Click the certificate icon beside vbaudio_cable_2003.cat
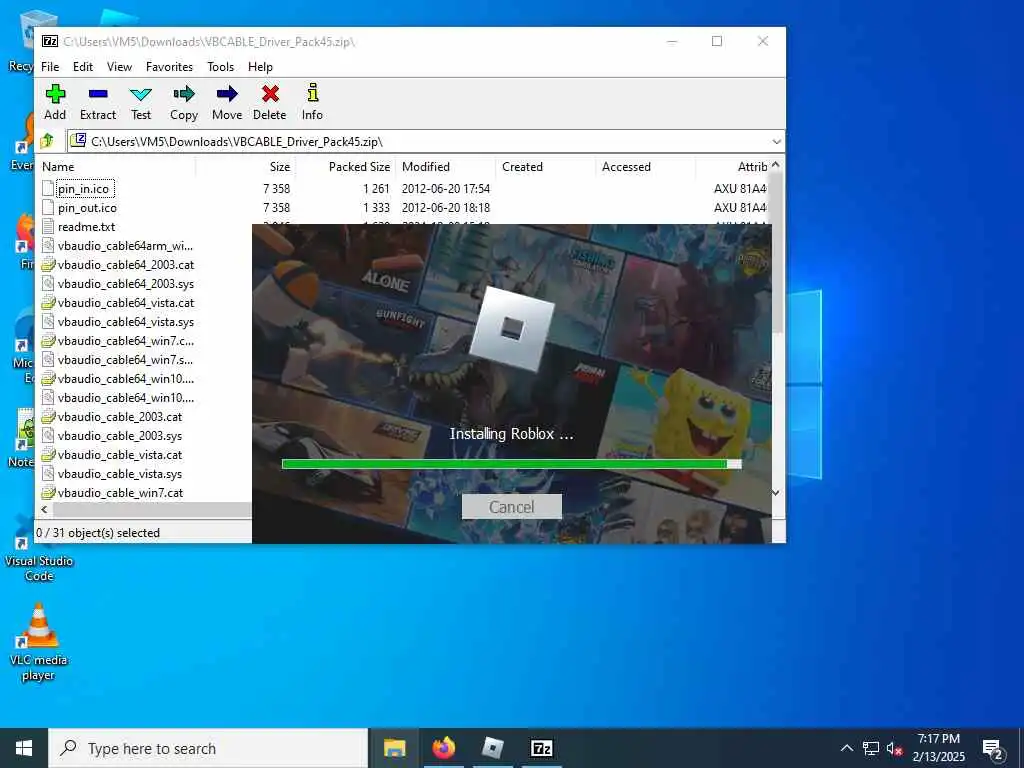Image resolution: width=1024 pixels, height=768 pixels. point(48,417)
